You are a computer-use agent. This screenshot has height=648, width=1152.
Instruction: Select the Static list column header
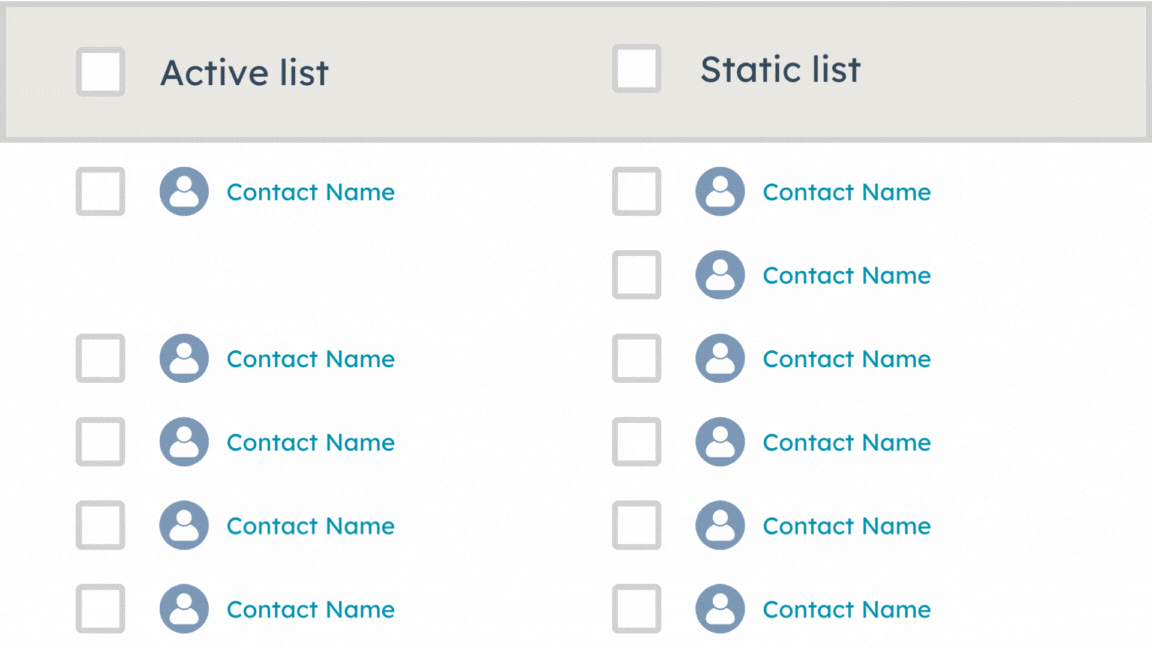click(781, 69)
